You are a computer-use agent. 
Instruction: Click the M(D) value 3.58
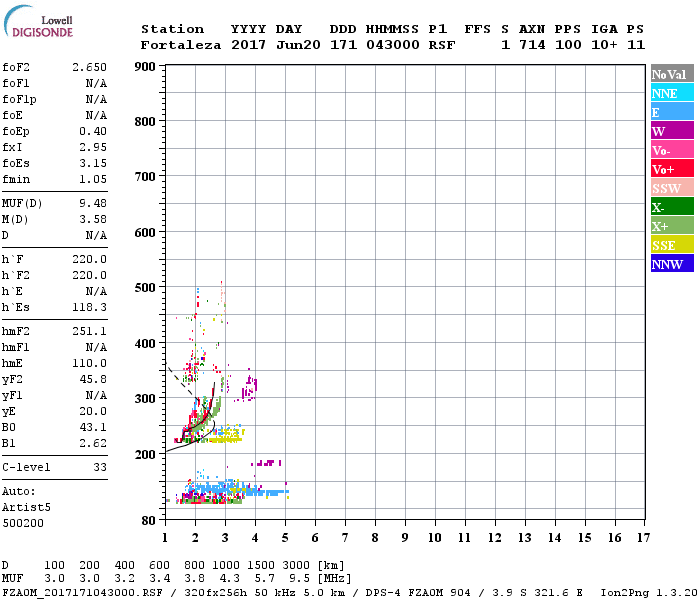pos(93,219)
